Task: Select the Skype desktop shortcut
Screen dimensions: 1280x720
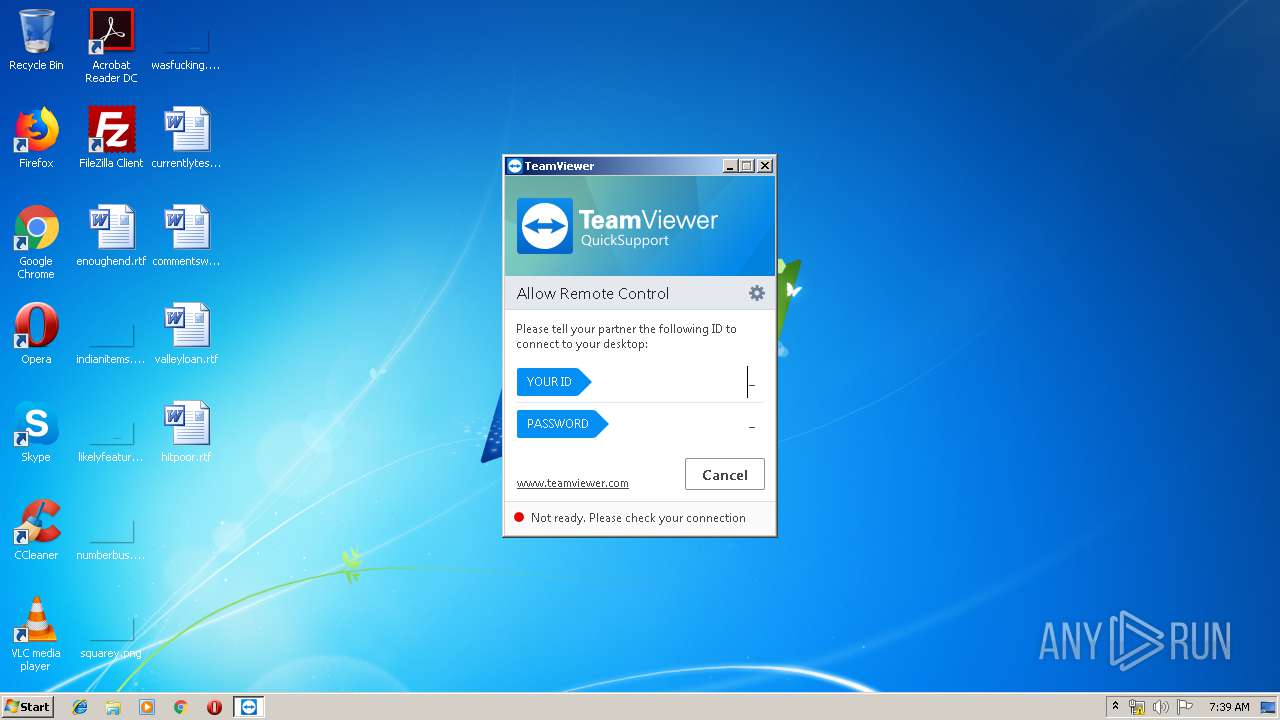Action: click(36, 432)
